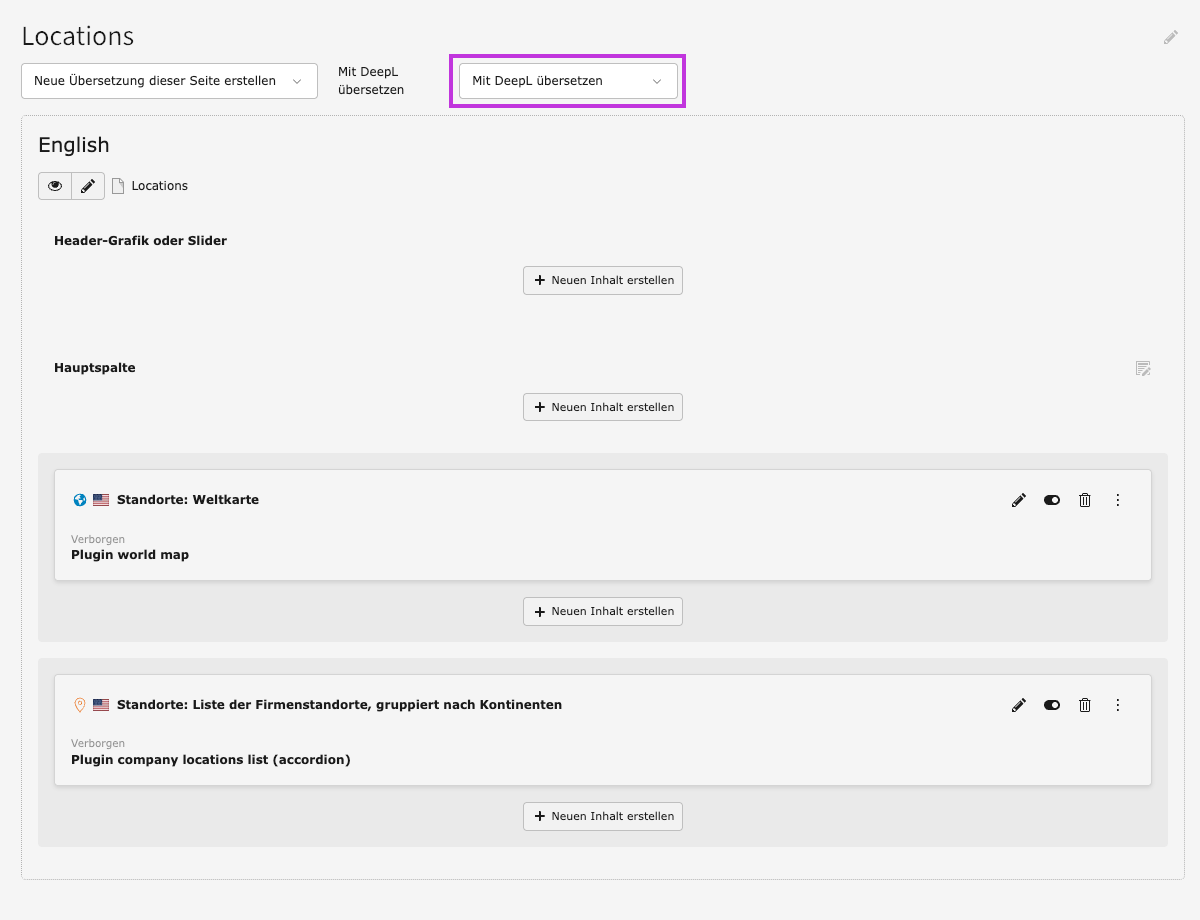Click the Locations page document icon
Image resolution: width=1200 pixels, height=920 pixels.
pyautogui.click(x=118, y=186)
